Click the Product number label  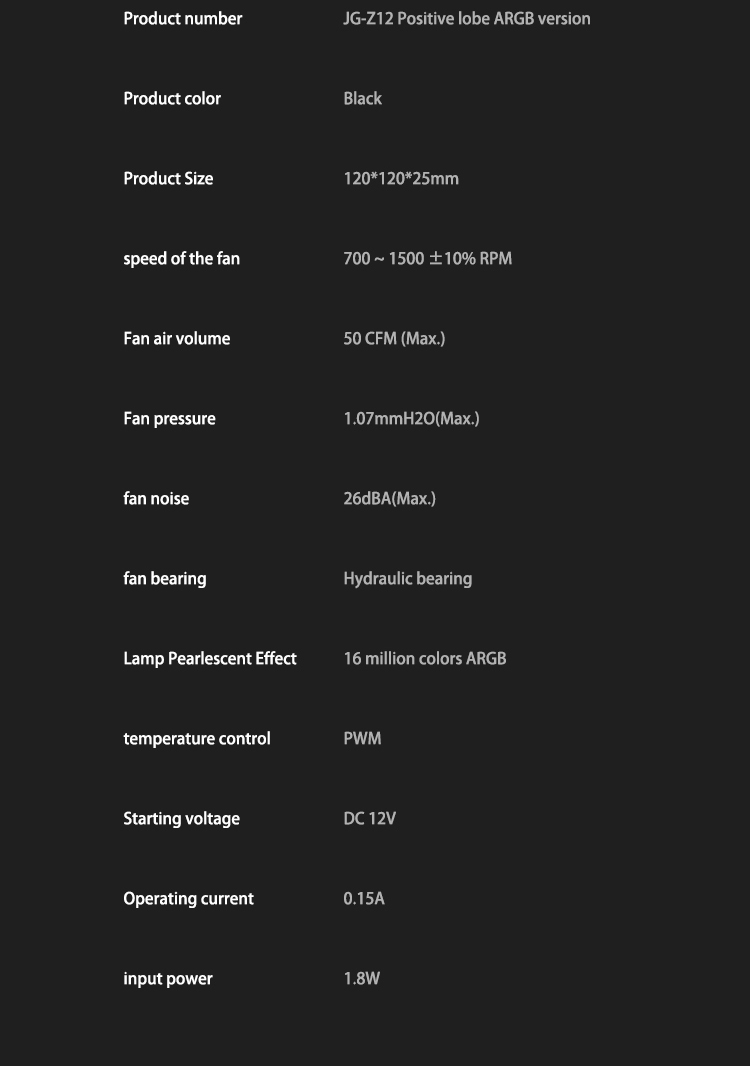182,19
